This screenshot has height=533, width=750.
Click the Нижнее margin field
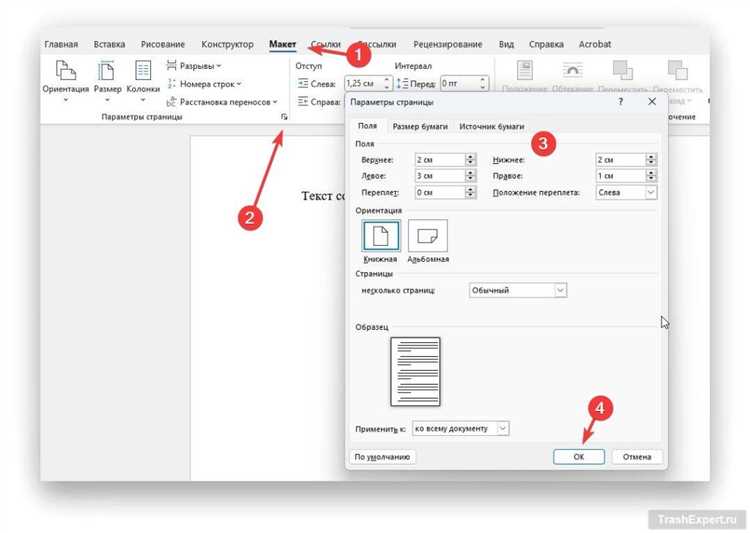tap(620, 160)
